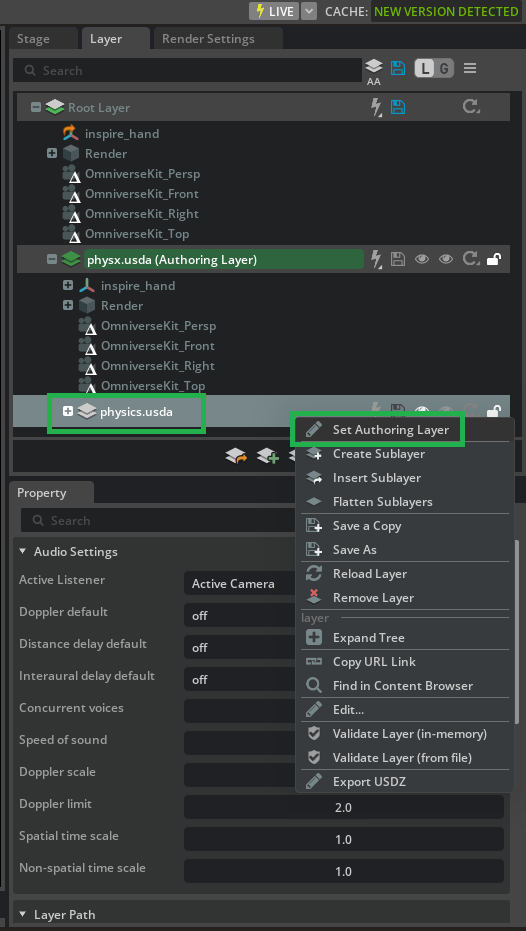526x931 pixels.
Task: Toggle the lock on physx.usda layer
Action: click(x=494, y=259)
